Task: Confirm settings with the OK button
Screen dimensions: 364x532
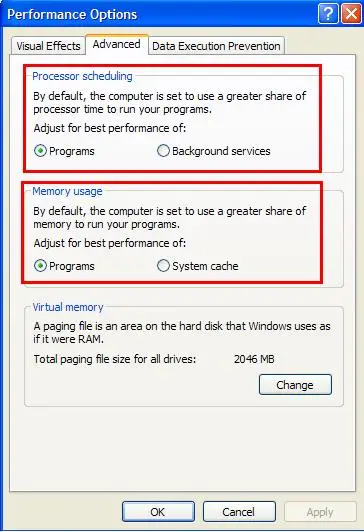Action: (x=158, y=512)
